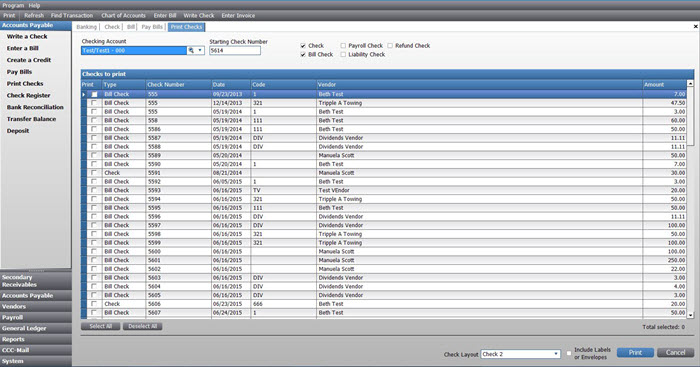Open Pay Bills in the sidebar
This screenshot has width=700, height=367.
[x=19, y=72]
